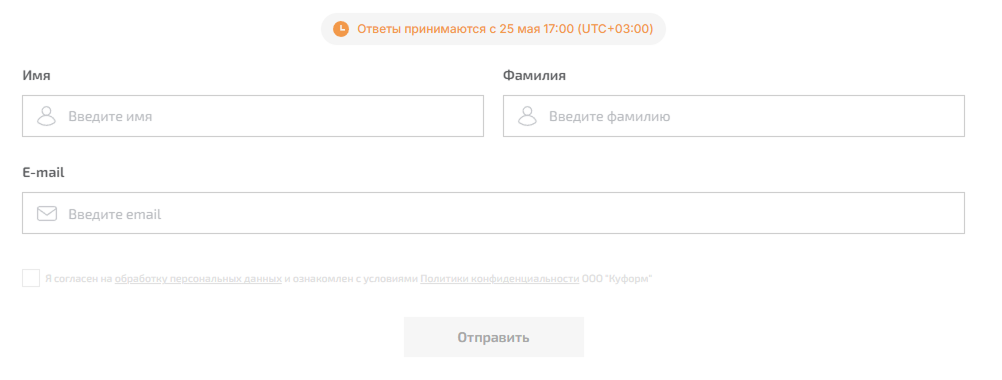The height and width of the screenshot is (380, 1002).
Task: Open the "обработку персональных данных" link
Action: tap(198, 279)
